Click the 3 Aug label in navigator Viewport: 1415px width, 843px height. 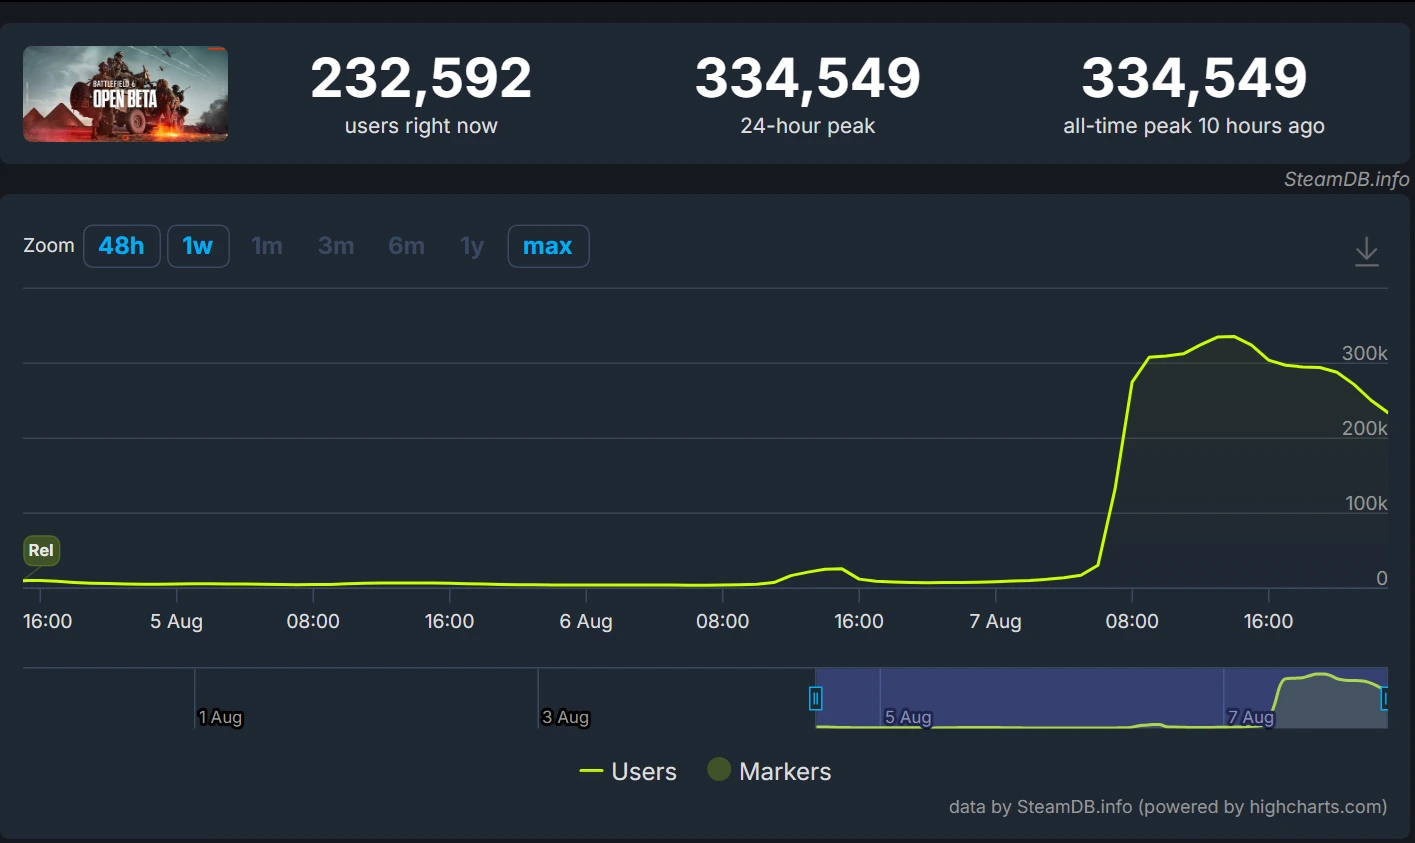tap(565, 717)
